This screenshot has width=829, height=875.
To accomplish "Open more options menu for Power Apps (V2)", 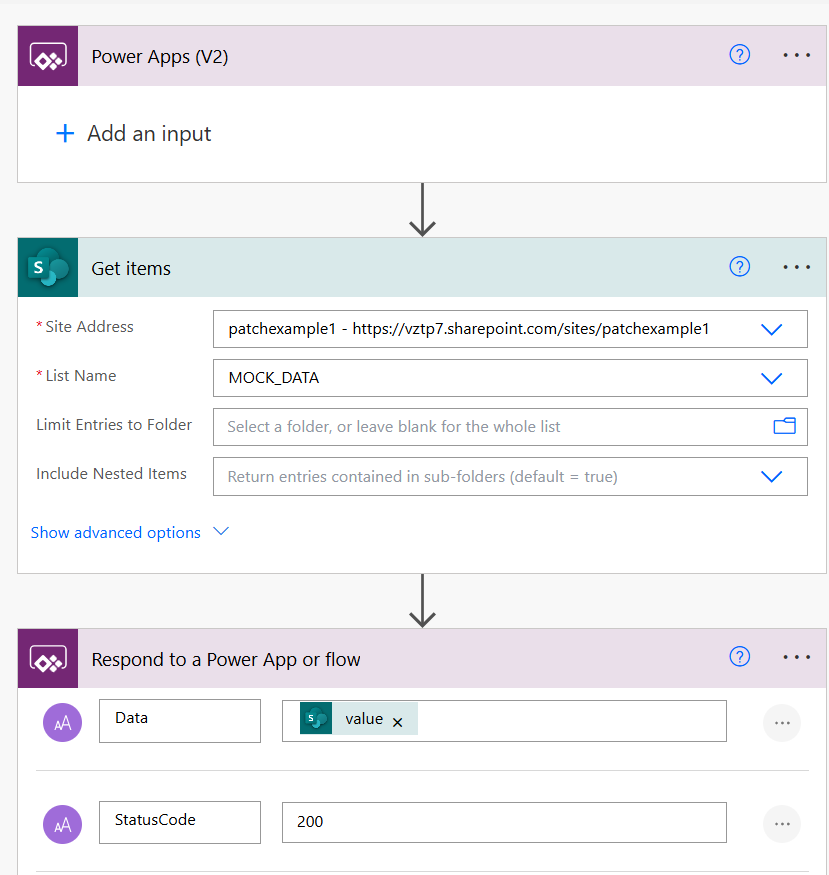I will tap(796, 55).
